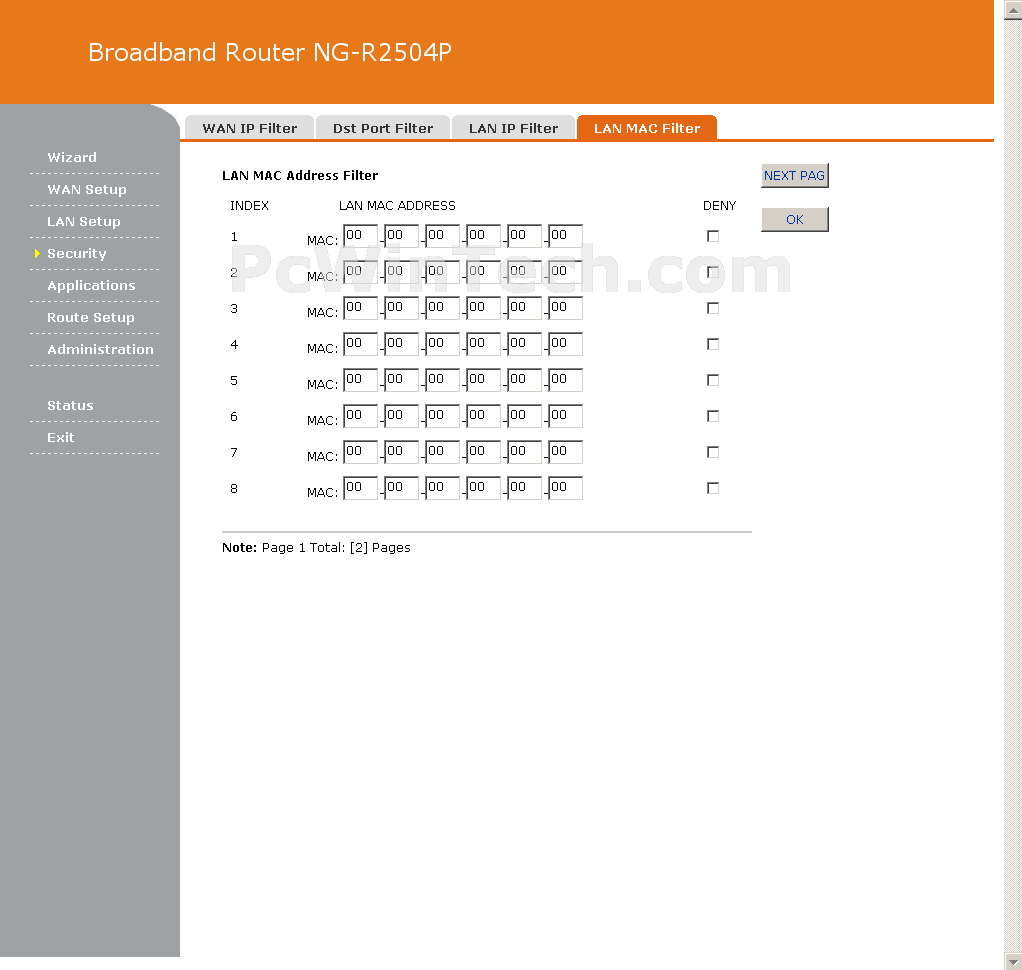This screenshot has height=970, width=1022.
Task: Enable DENY checkbox for index 1
Action: [713, 236]
